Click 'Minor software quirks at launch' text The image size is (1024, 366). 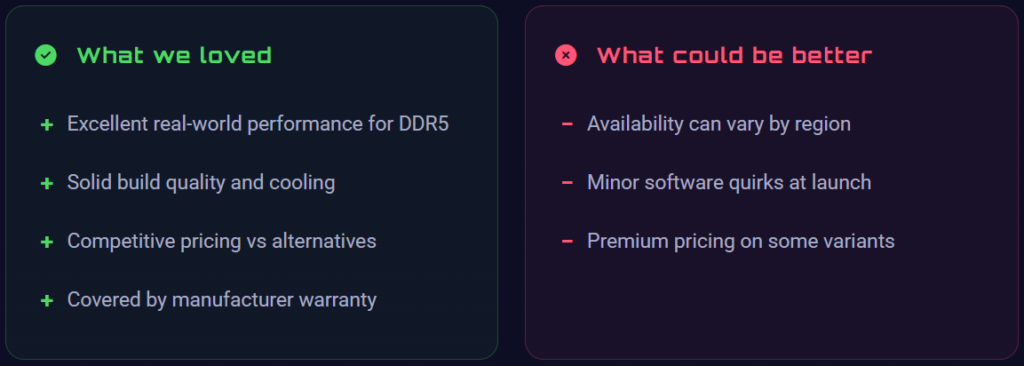(729, 182)
